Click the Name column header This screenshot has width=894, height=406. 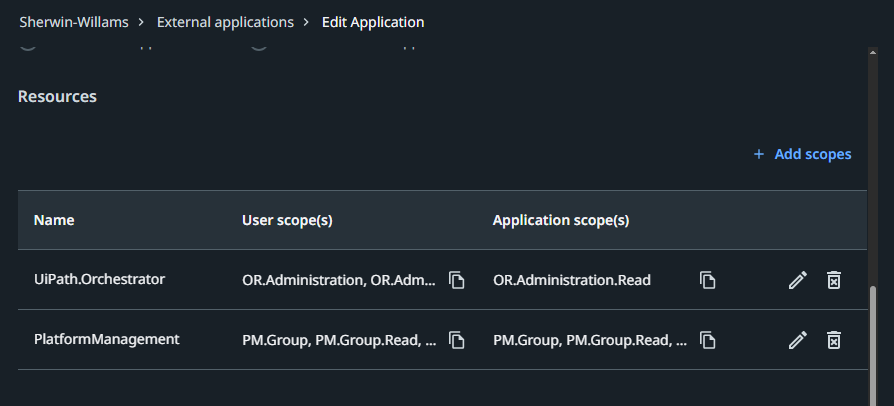(54, 220)
